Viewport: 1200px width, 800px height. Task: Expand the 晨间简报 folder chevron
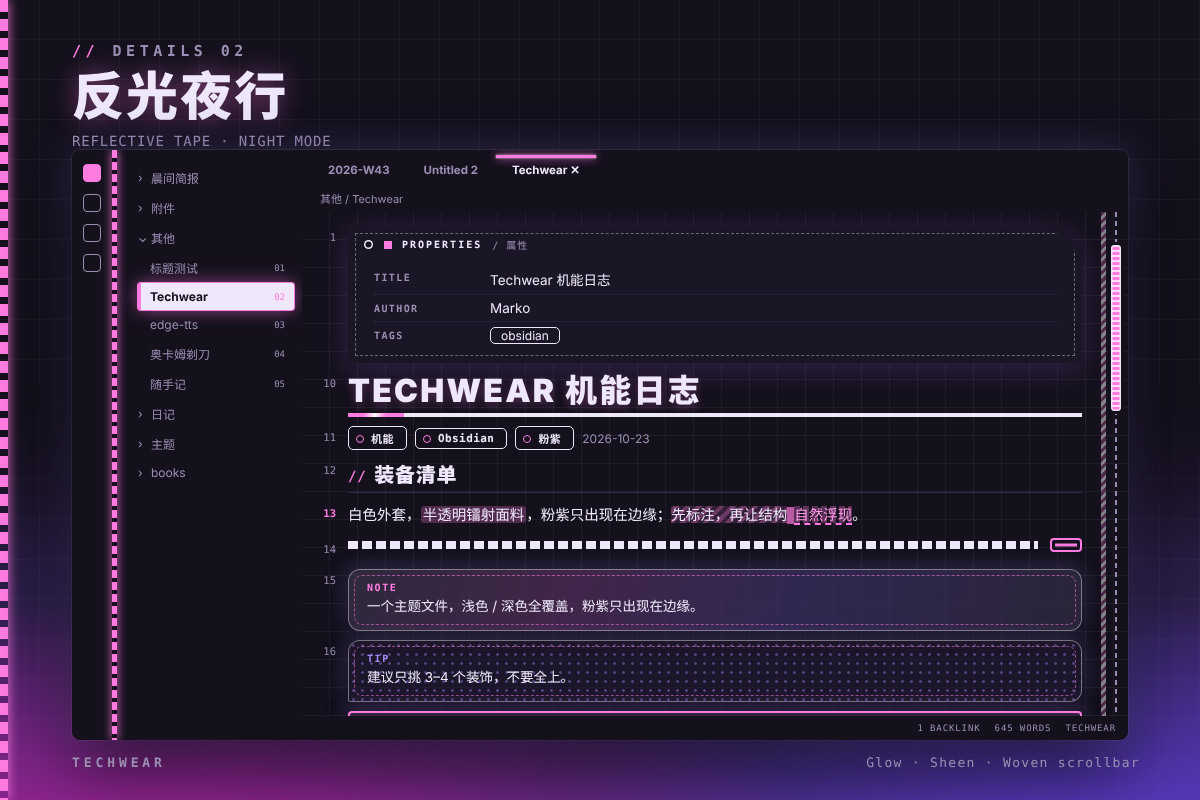pos(141,178)
